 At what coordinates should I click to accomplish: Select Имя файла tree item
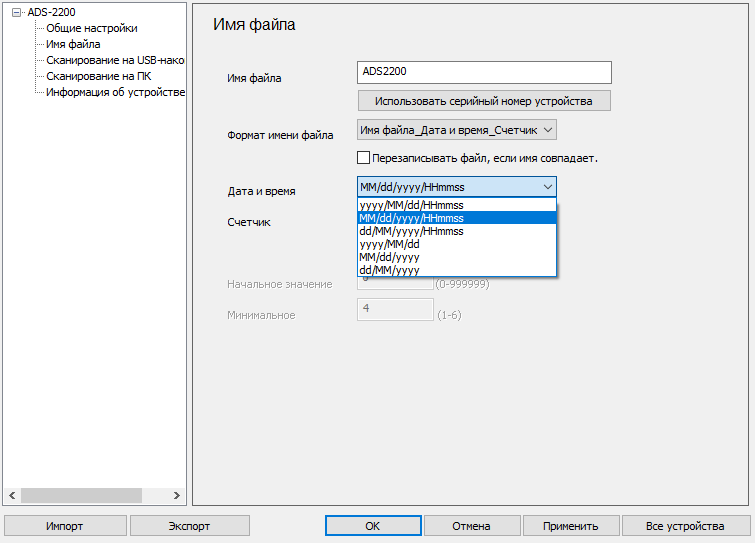(73, 44)
